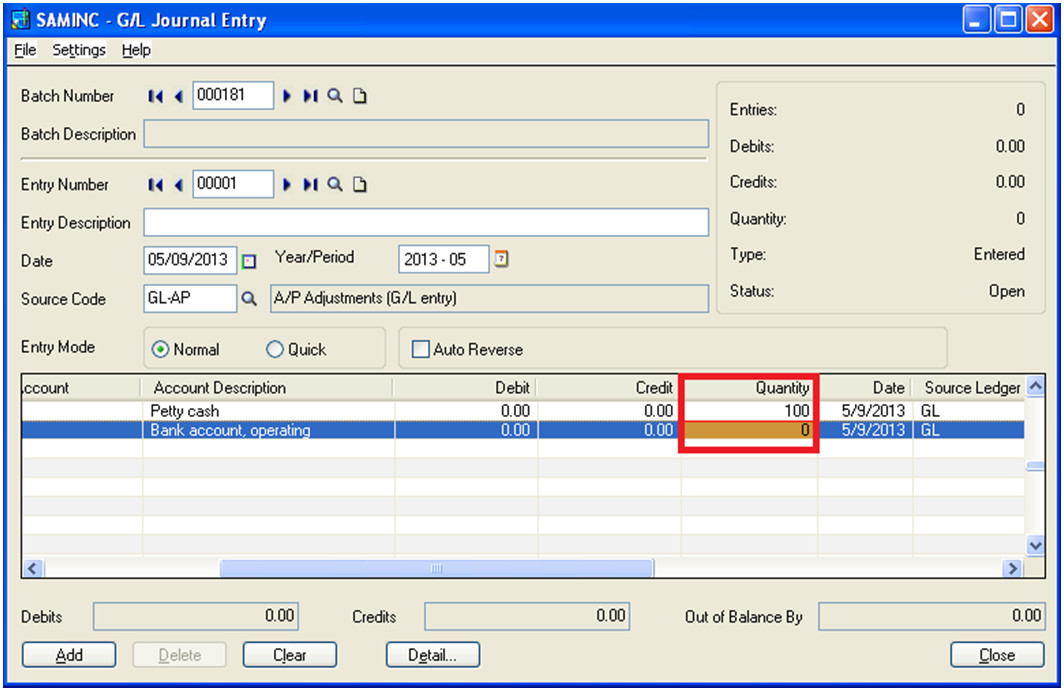Create a new entry with page icon
Screen dimensions: 1064x691
(360, 185)
